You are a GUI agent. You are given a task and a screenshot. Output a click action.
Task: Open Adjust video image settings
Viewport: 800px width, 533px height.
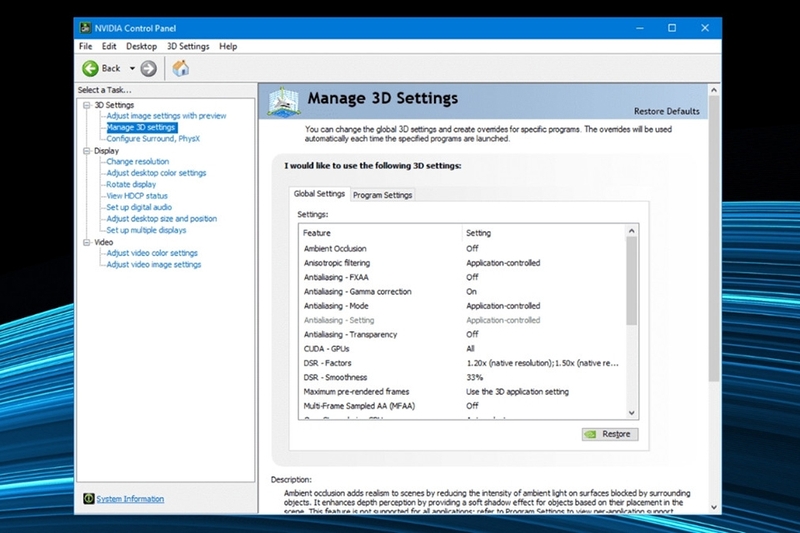(x=154, y=265)
